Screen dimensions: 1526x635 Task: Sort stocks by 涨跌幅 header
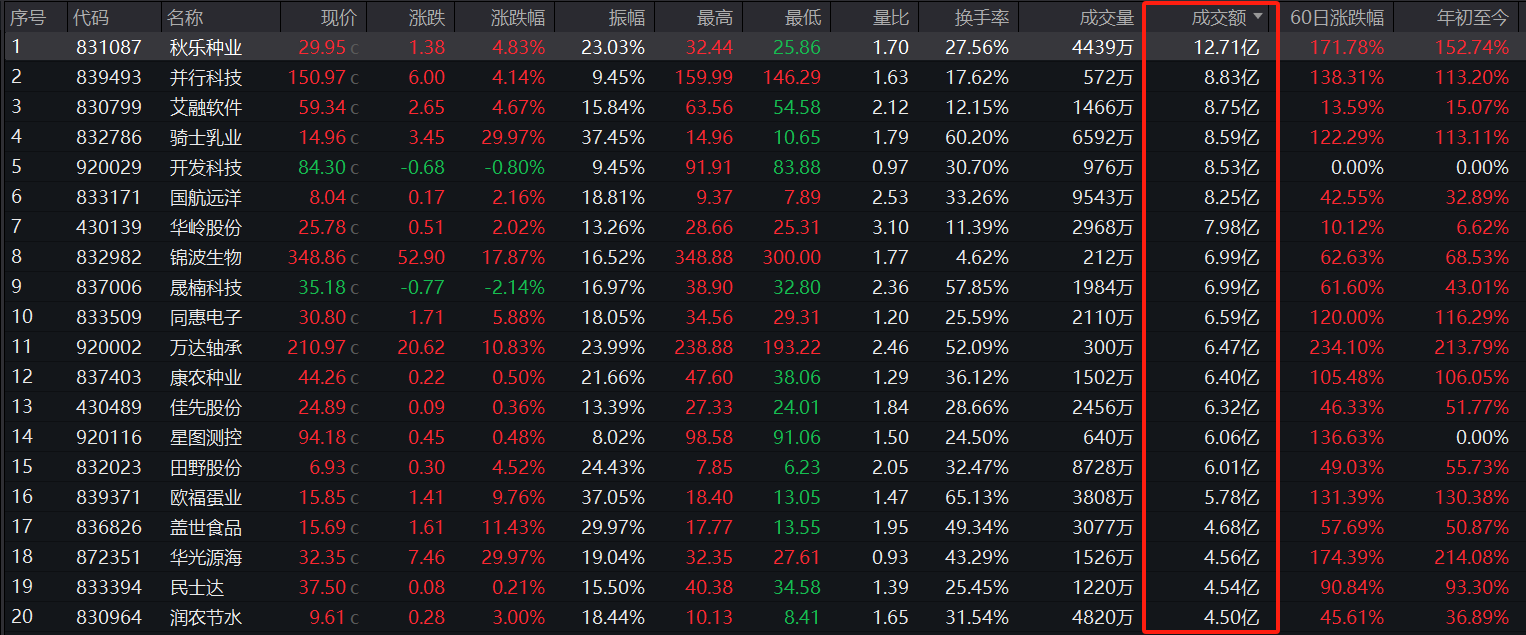click(x=518, y=17)
